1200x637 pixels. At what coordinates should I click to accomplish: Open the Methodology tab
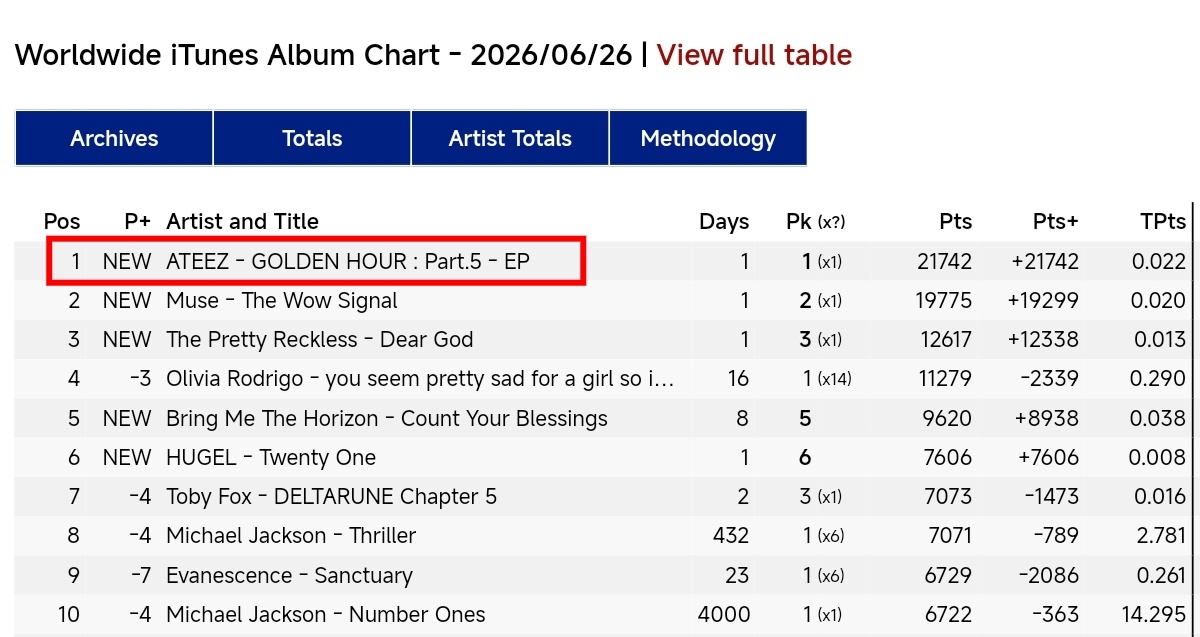pyautogui.click(x=708, y=139)
